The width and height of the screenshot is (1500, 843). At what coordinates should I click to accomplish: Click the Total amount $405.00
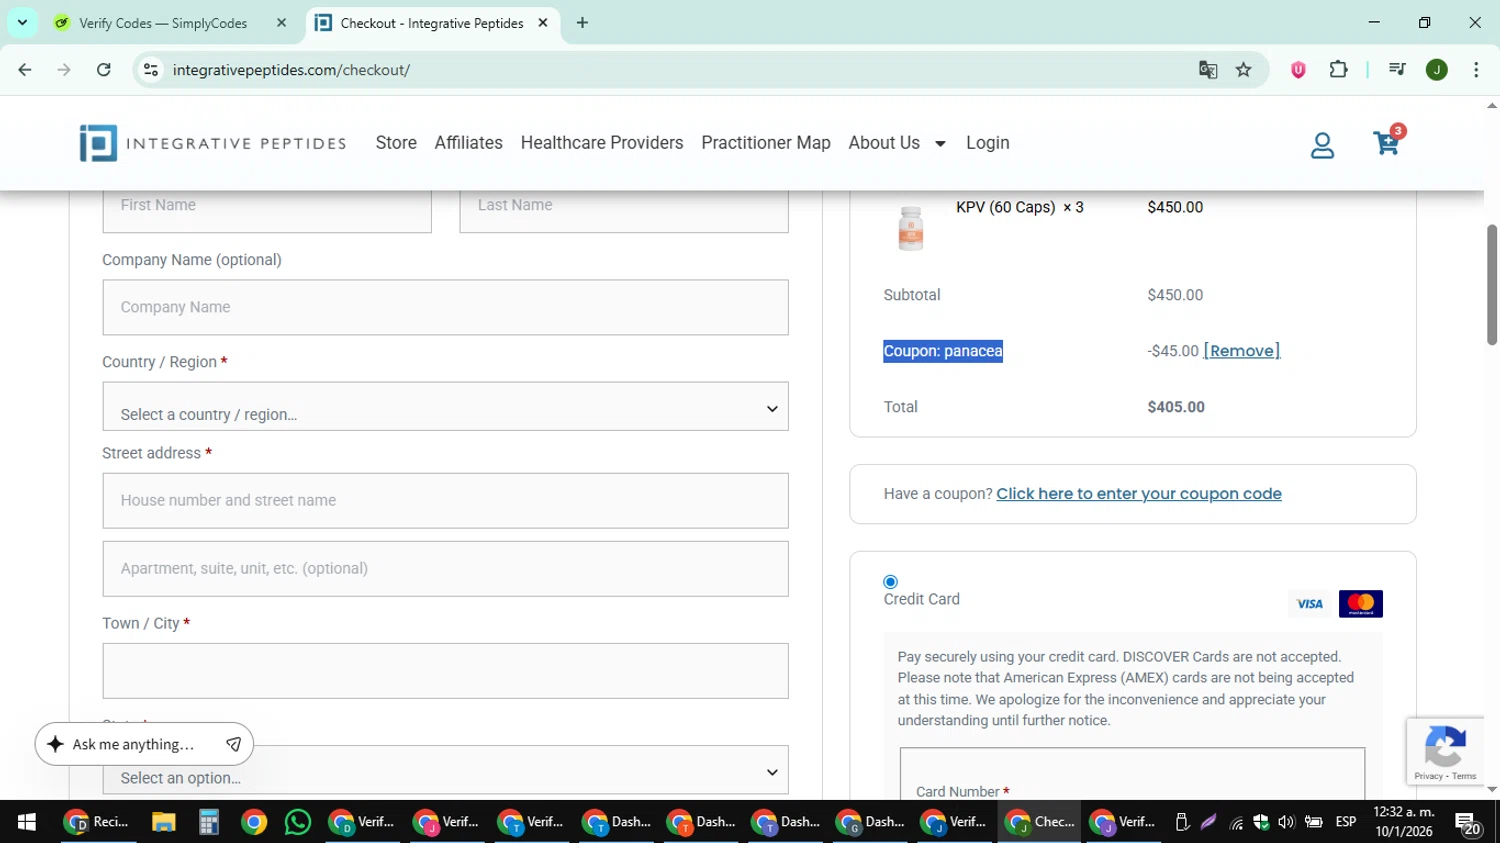pyautogui.click(x=1176, y=407)
